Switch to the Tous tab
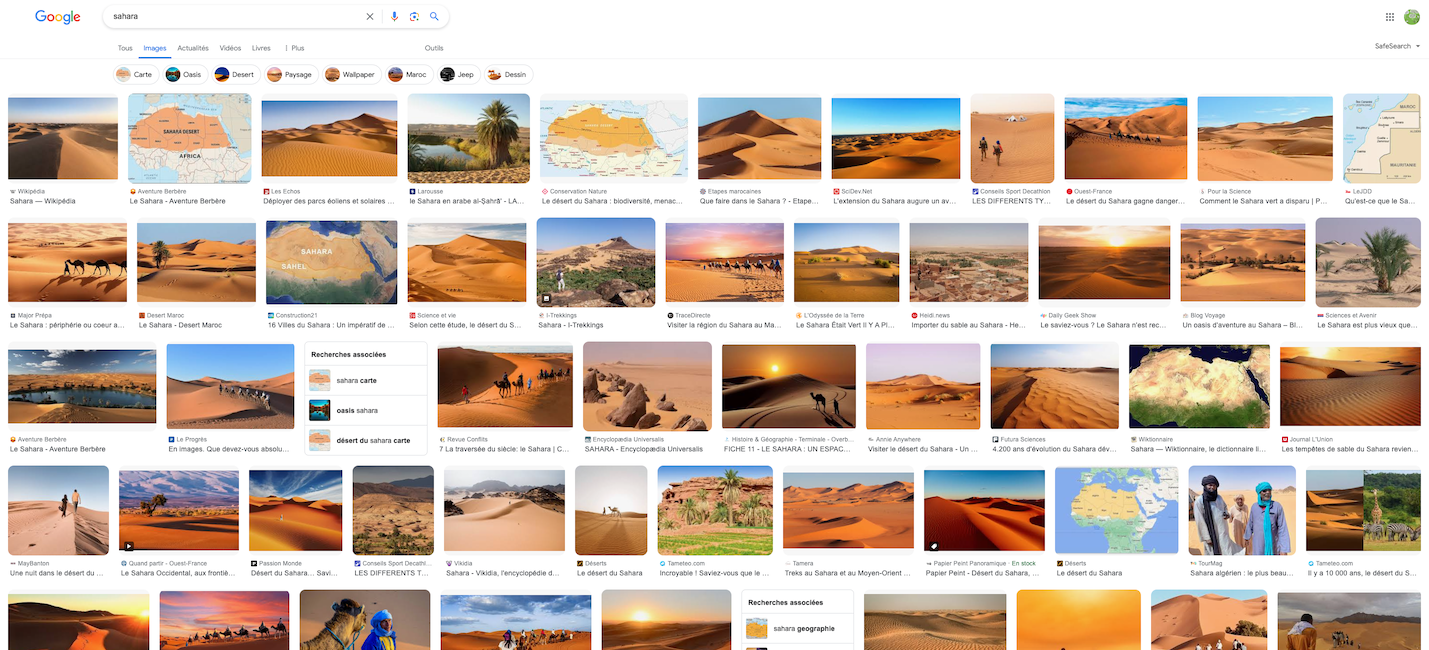The height and width of the screenshot is (650, 1429). [x=125, y=48]
